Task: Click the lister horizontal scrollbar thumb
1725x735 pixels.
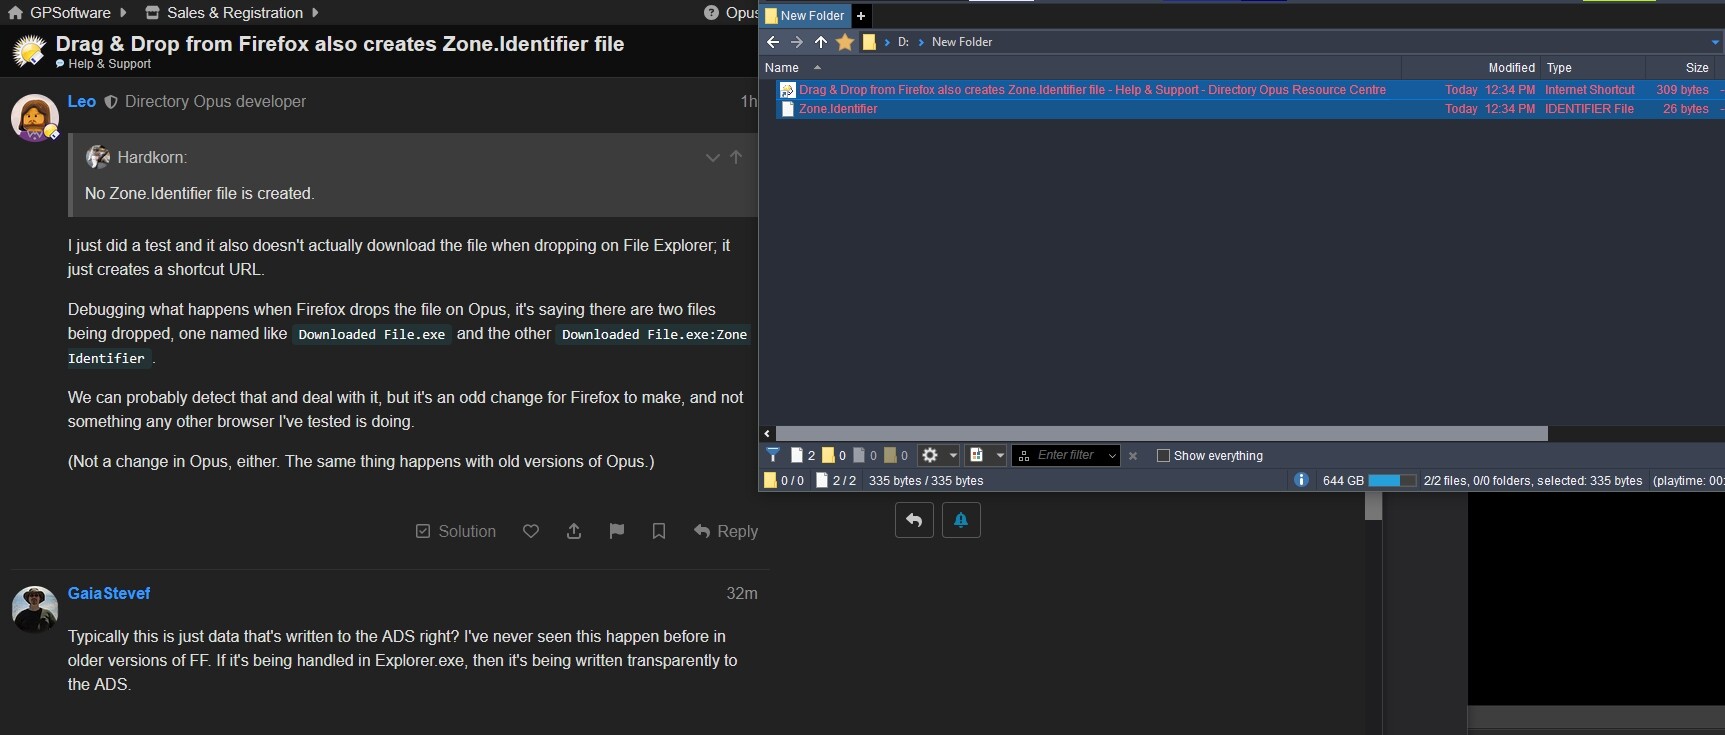Action: click(x=1162, y=434)
